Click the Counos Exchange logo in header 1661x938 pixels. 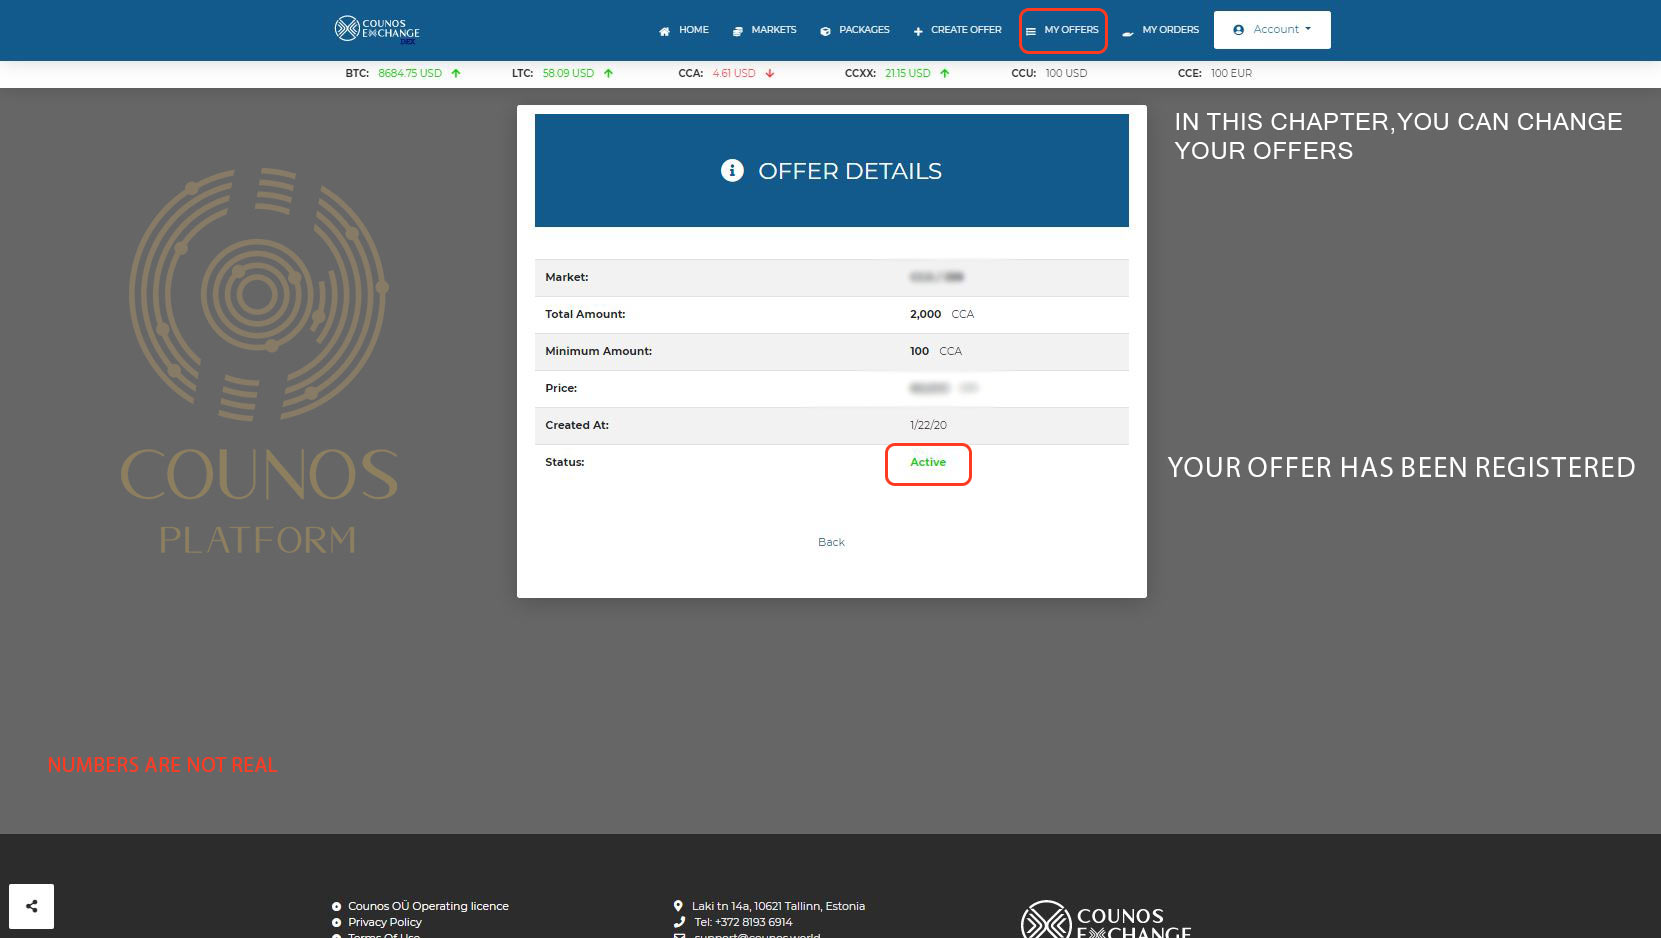point(377,29)
